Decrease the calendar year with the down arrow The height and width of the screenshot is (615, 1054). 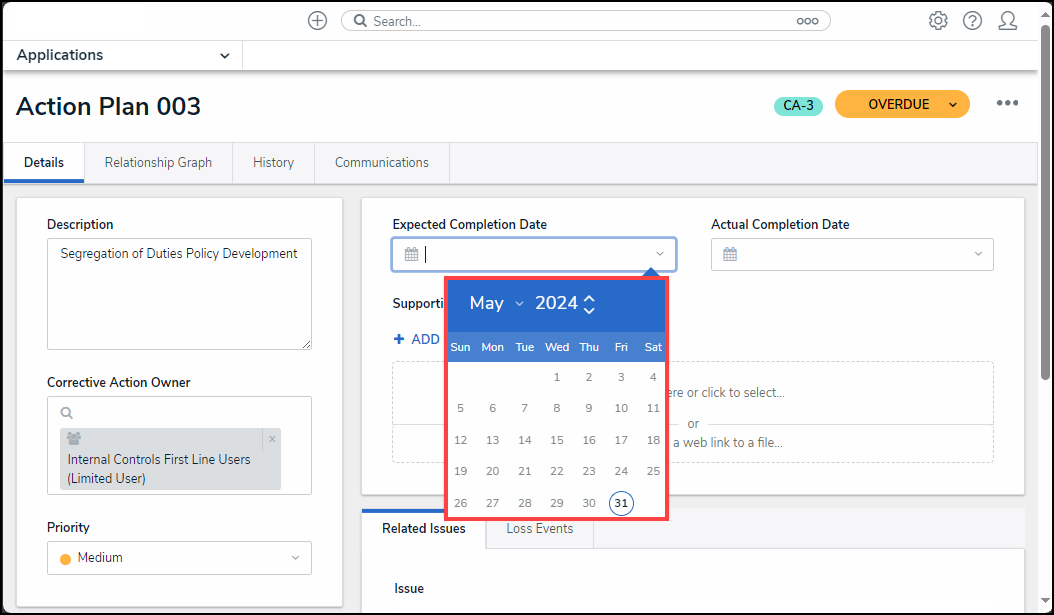point(589,310)
